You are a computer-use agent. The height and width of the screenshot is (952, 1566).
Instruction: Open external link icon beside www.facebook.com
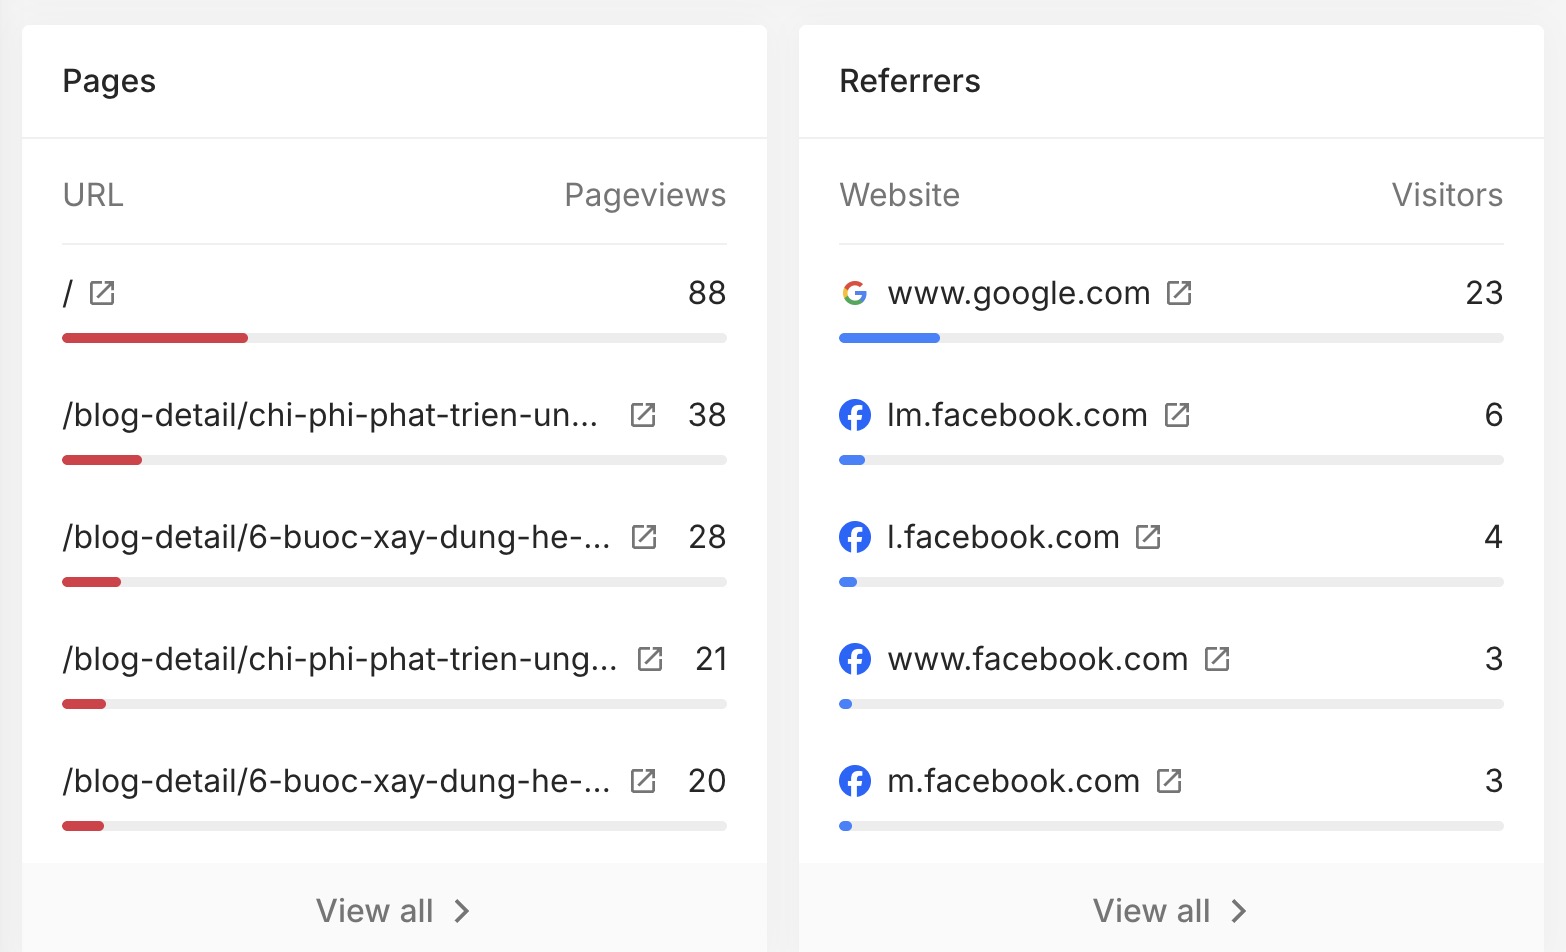click(1217, 659)
